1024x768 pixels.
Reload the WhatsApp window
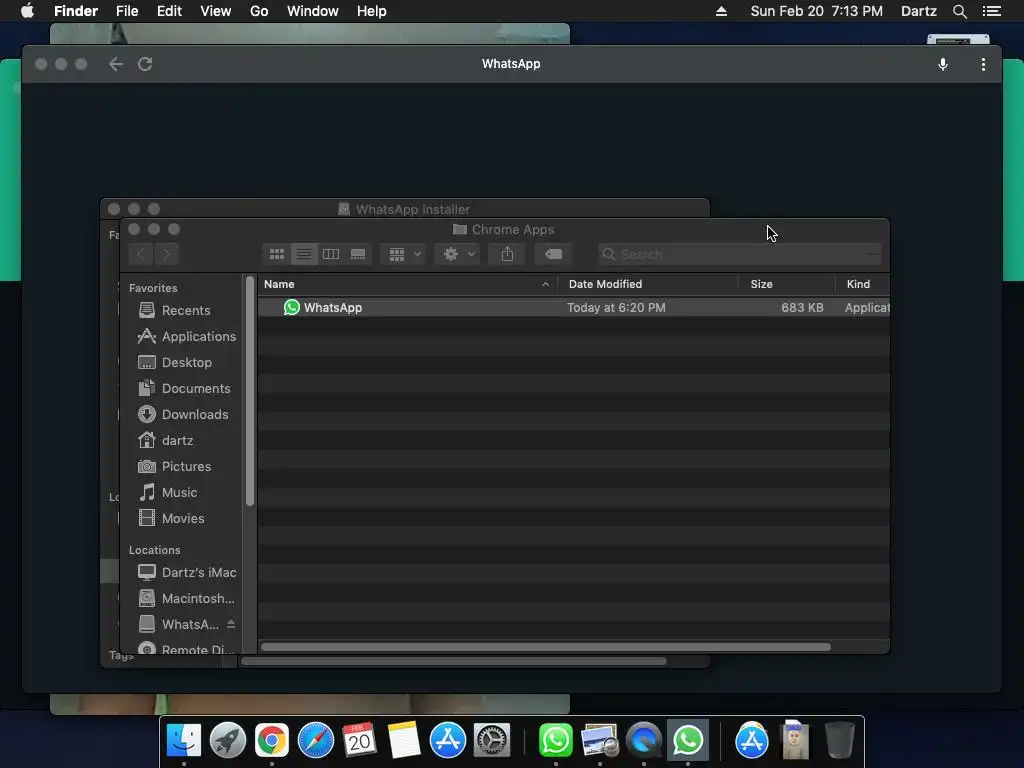[x=145, y=64]
